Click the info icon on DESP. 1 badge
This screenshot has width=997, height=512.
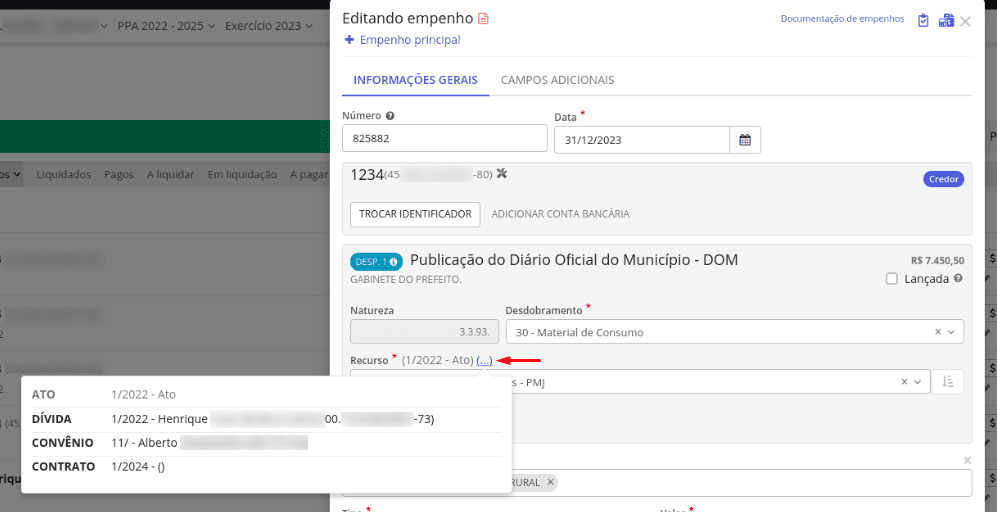394,261
